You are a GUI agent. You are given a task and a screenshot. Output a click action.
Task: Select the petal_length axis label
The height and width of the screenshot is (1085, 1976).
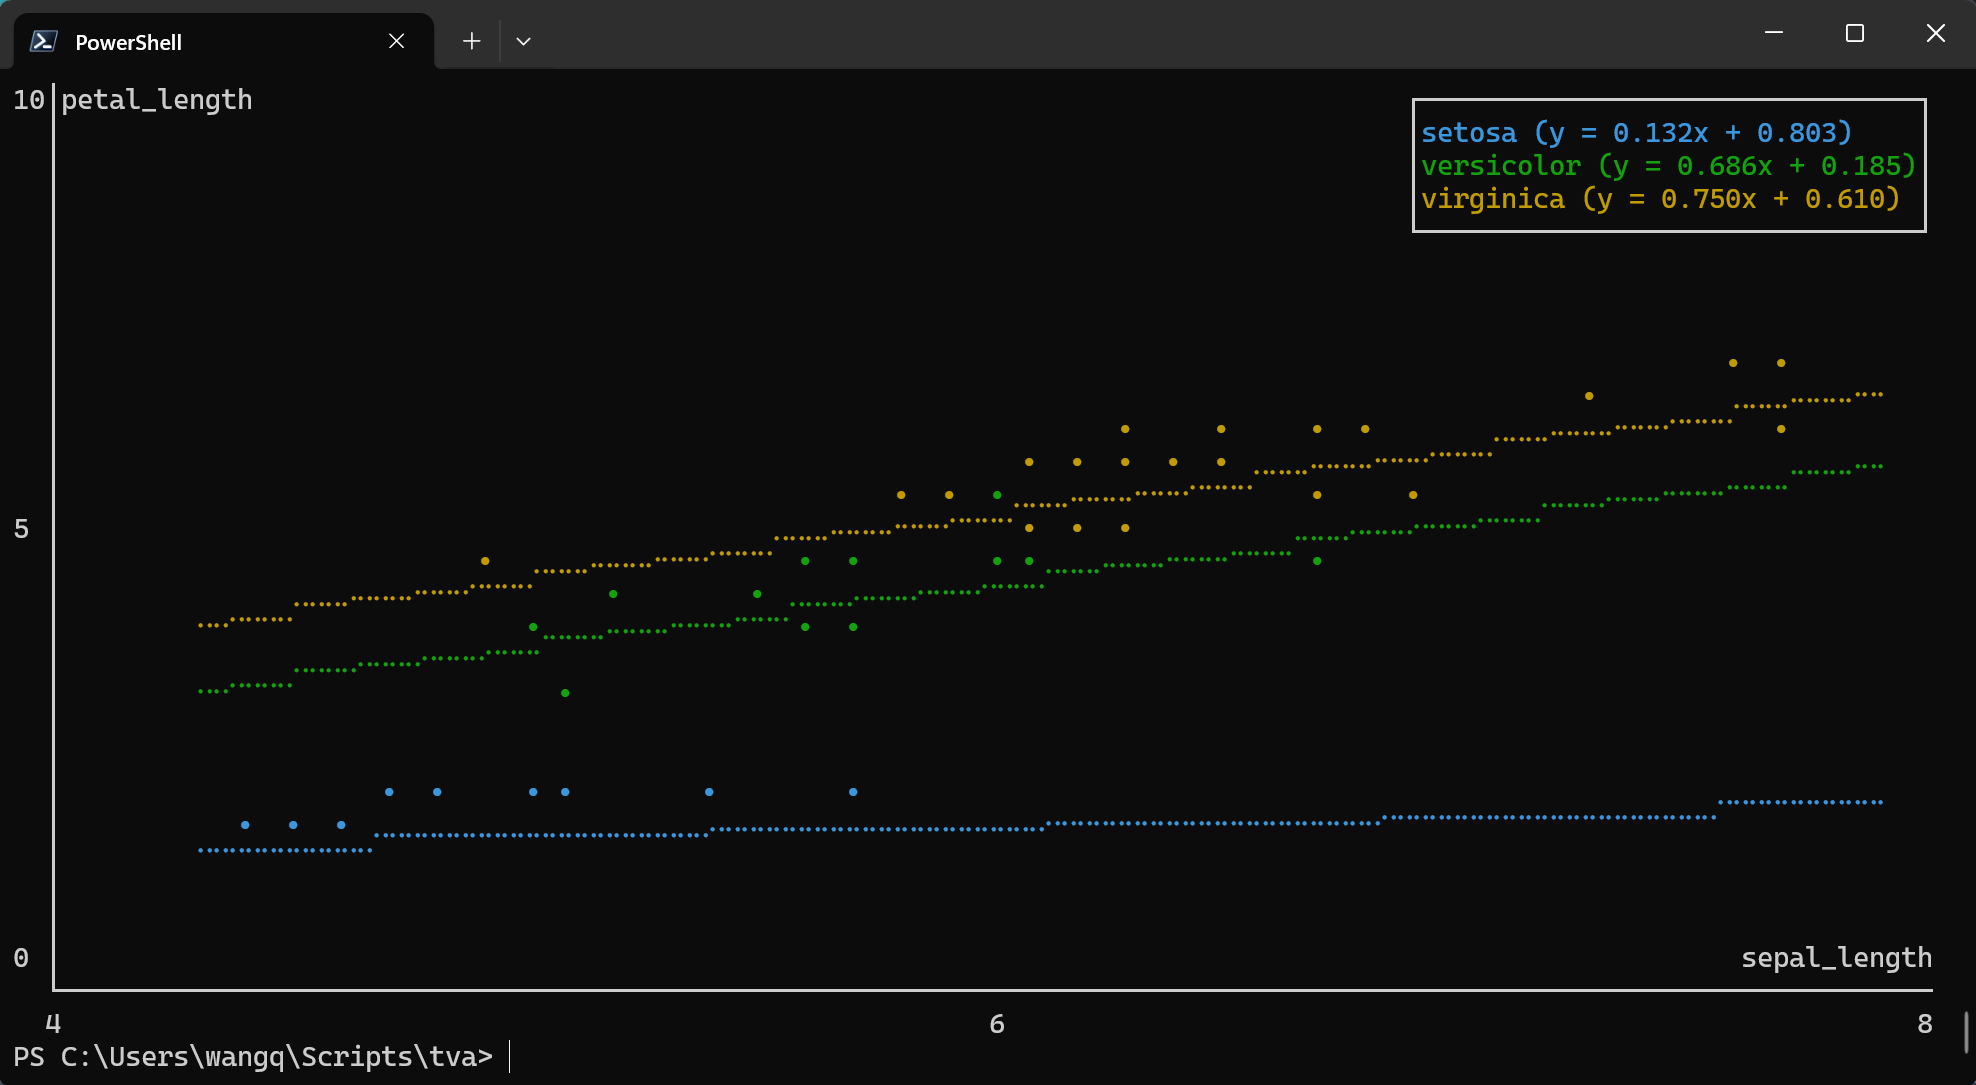pos(156,99)
